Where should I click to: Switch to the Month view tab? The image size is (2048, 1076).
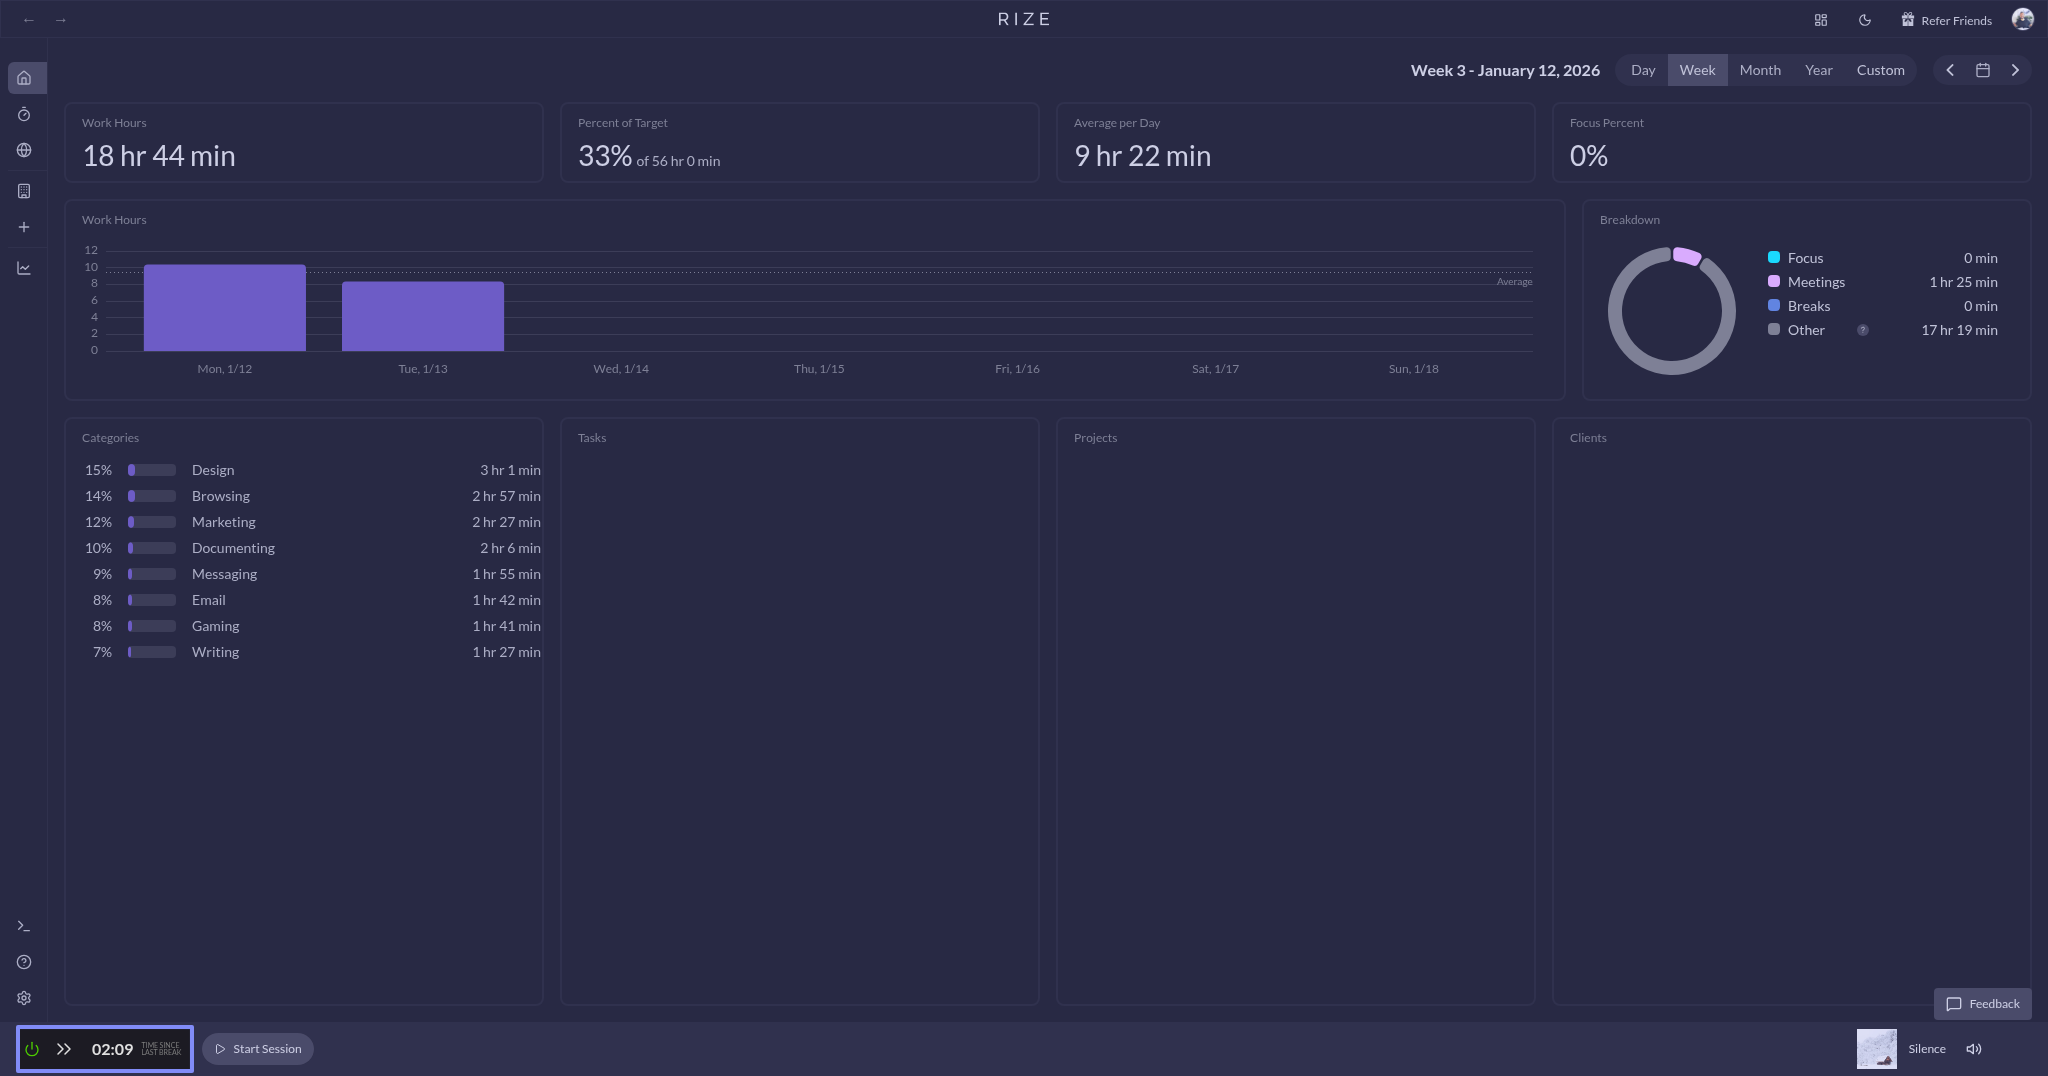[1760, 70]
